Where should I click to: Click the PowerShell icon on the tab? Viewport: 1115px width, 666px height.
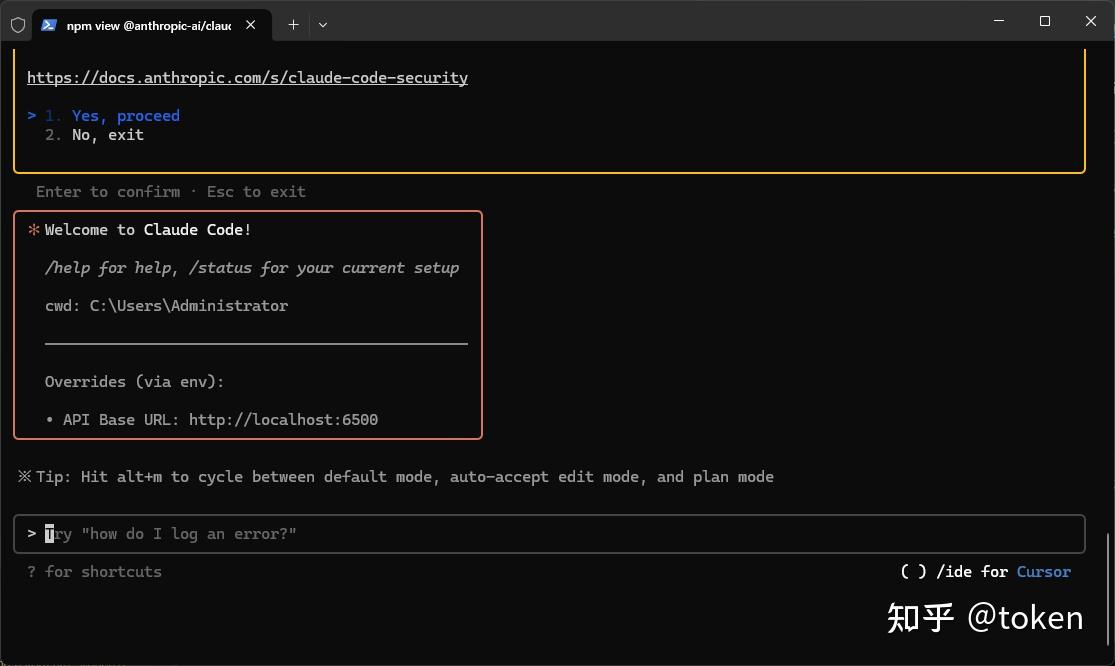pyautogui.click(x=49, y=25)
